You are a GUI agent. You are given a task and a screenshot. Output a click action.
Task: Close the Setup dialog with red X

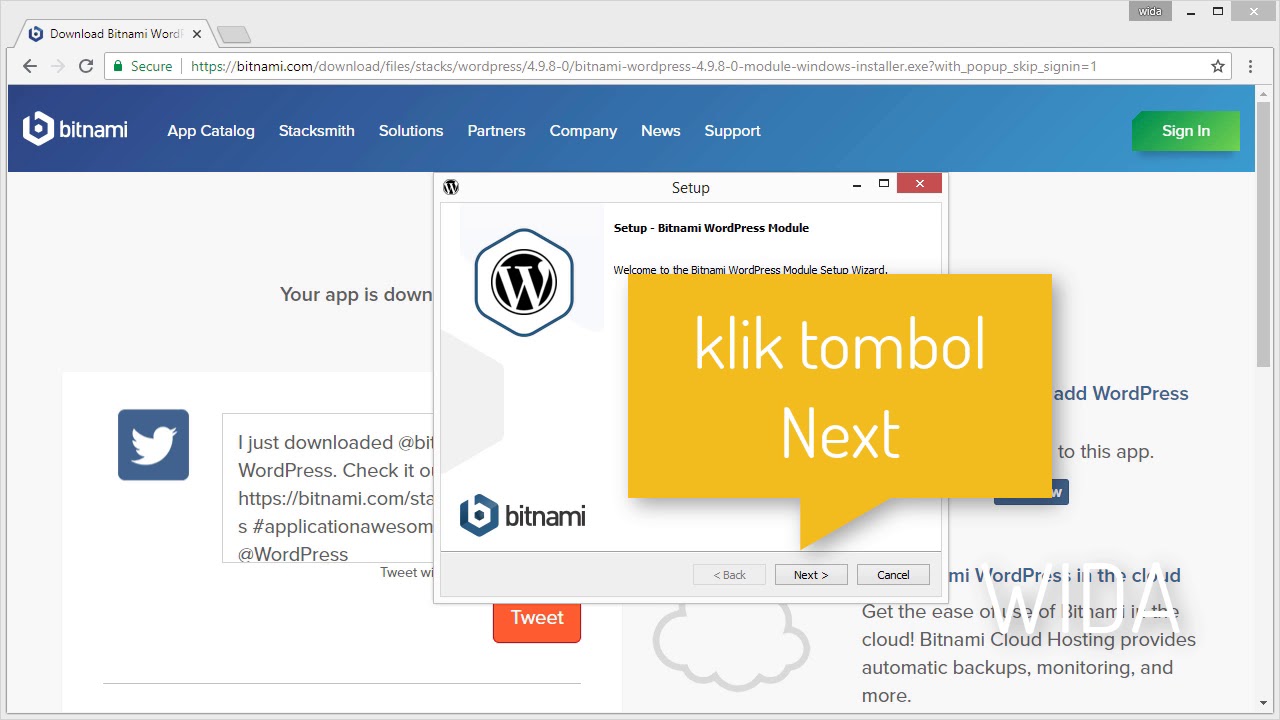click(x=919, y=184)
